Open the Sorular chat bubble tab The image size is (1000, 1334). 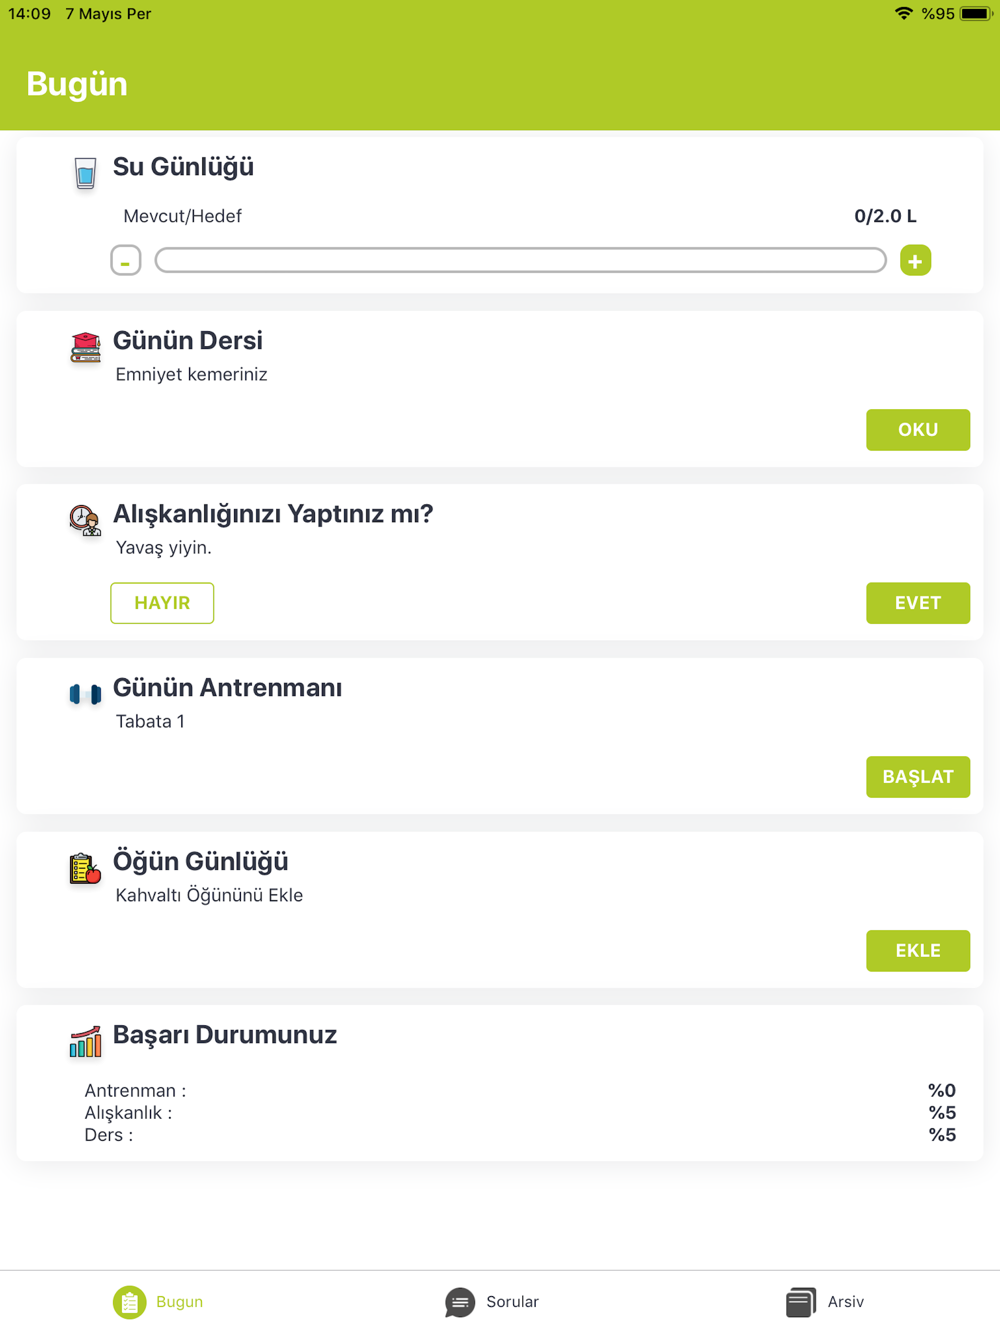coord(491,1302)
